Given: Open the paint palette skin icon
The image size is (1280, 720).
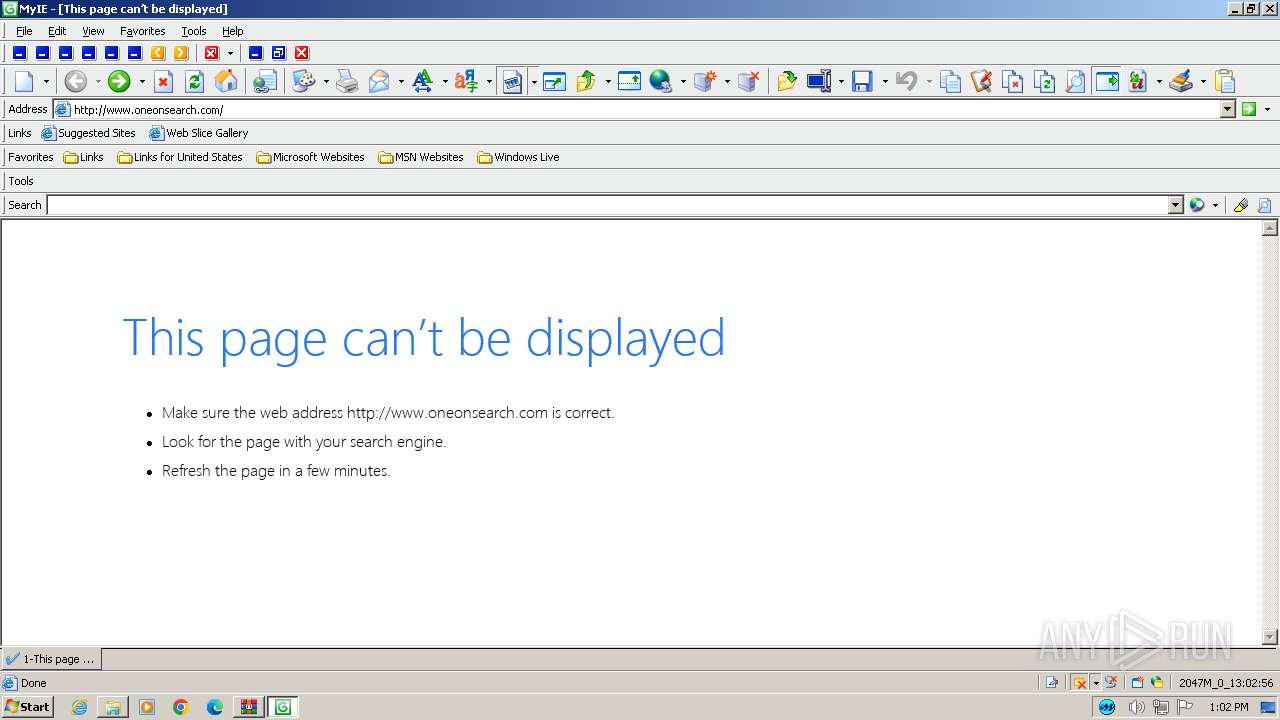Looking at the screenshot, I should (303, 81).
